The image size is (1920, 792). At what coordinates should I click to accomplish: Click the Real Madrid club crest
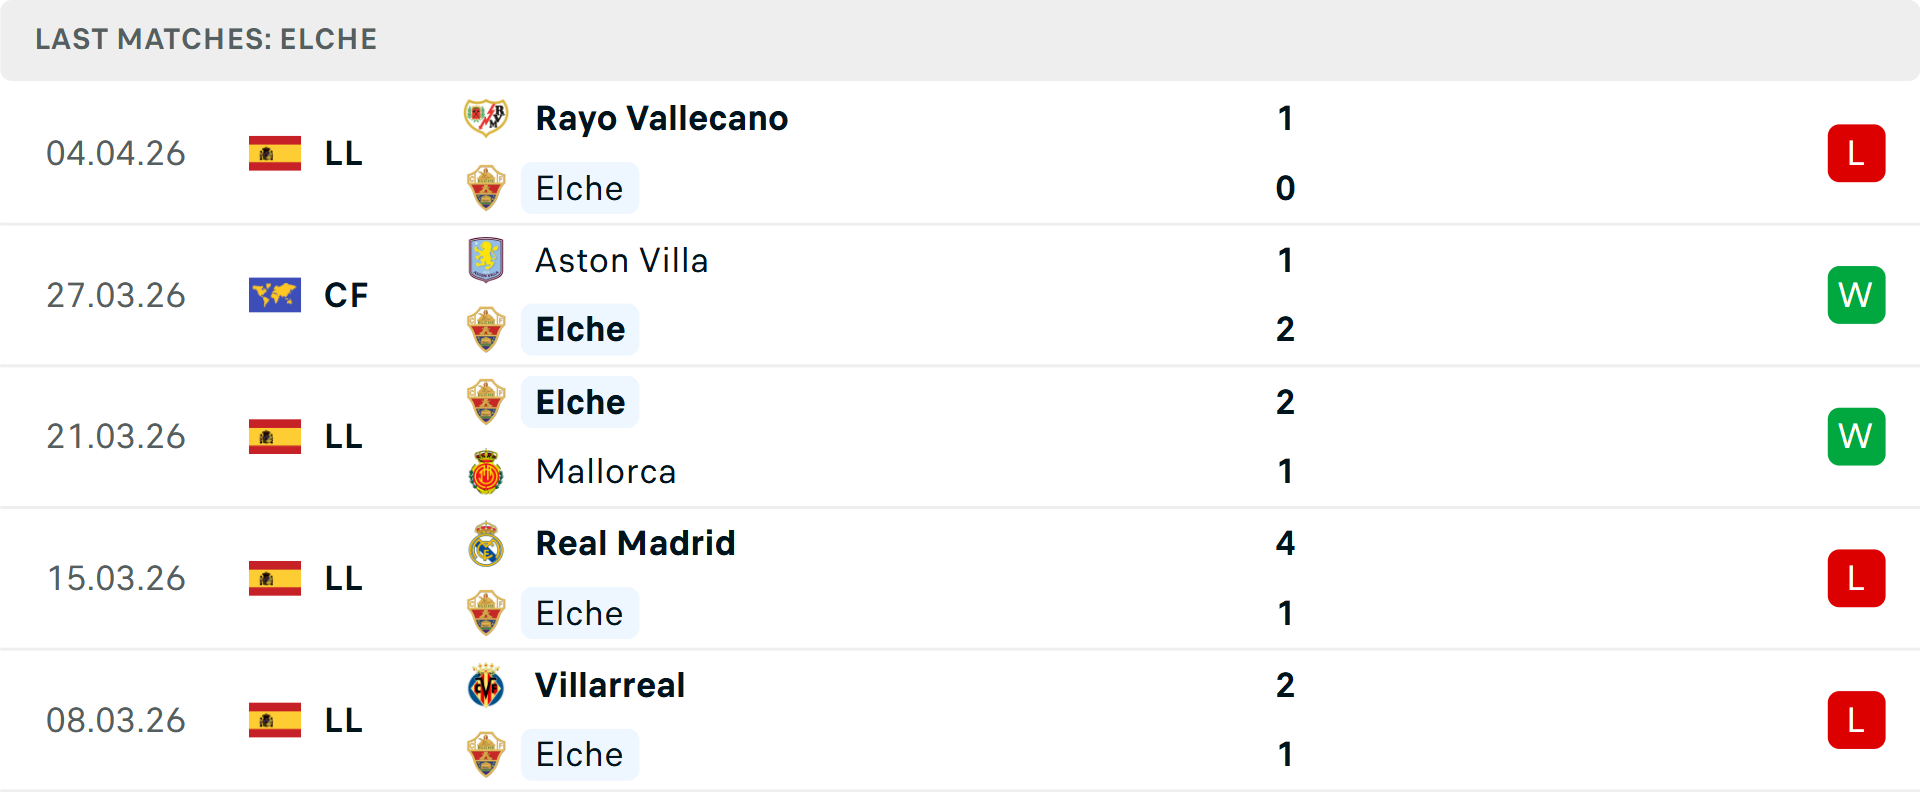tap(486, 544)
